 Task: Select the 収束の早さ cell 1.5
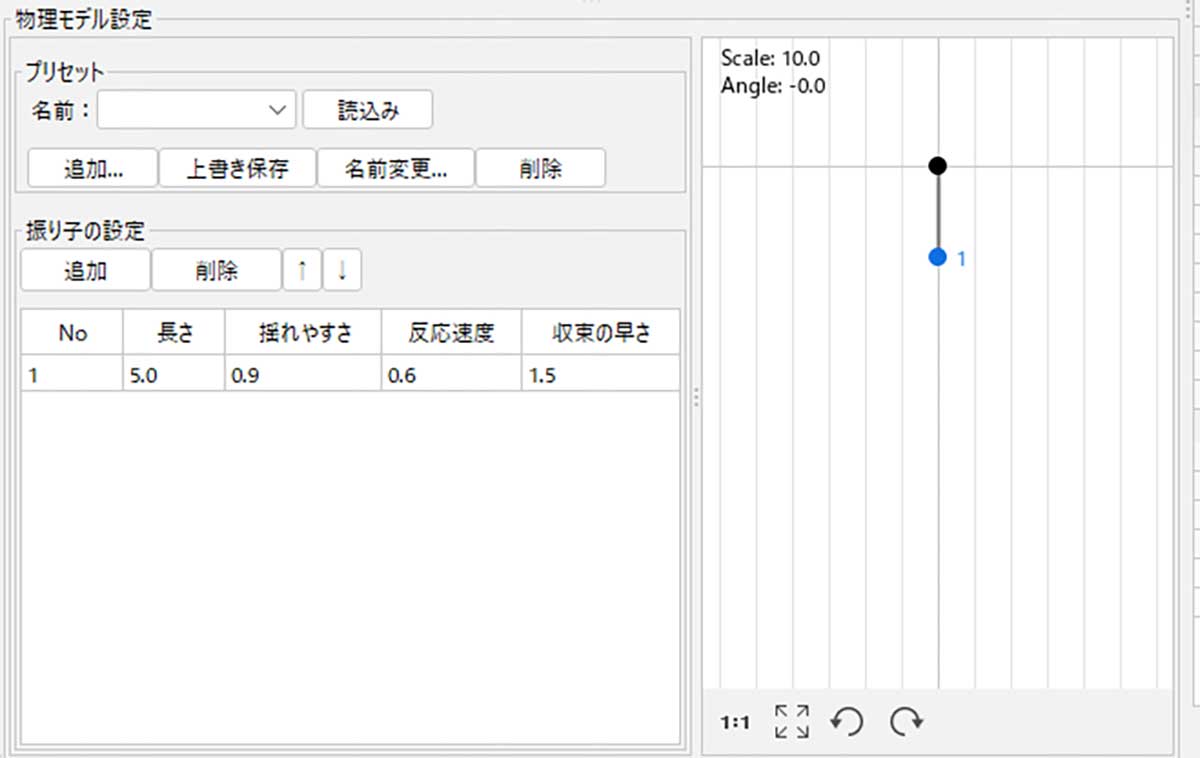click(x=601, y=374)
